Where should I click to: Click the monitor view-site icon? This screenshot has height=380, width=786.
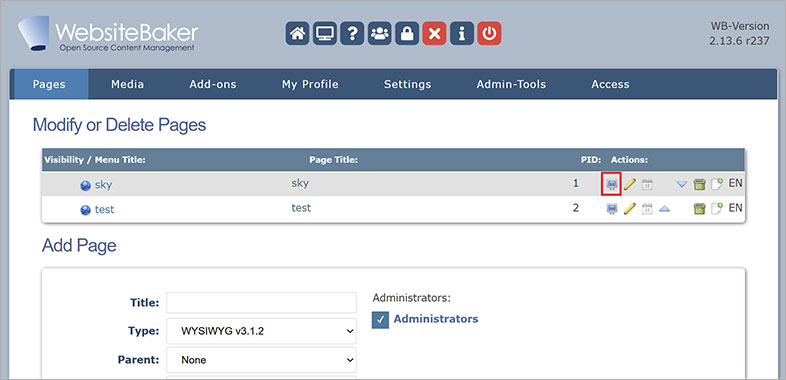pos(325,34)
